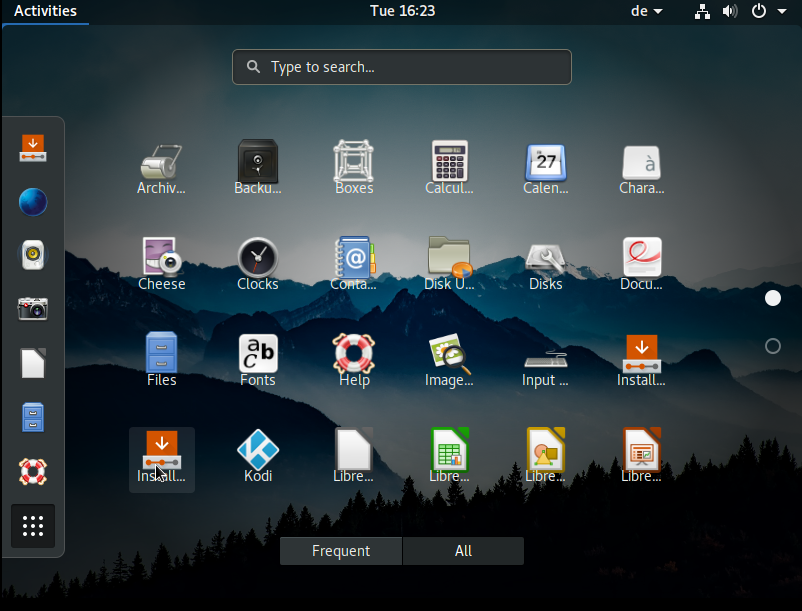The image size is (802, 611).
Task: Switch to the All apps tab
Action: (463, 551)
